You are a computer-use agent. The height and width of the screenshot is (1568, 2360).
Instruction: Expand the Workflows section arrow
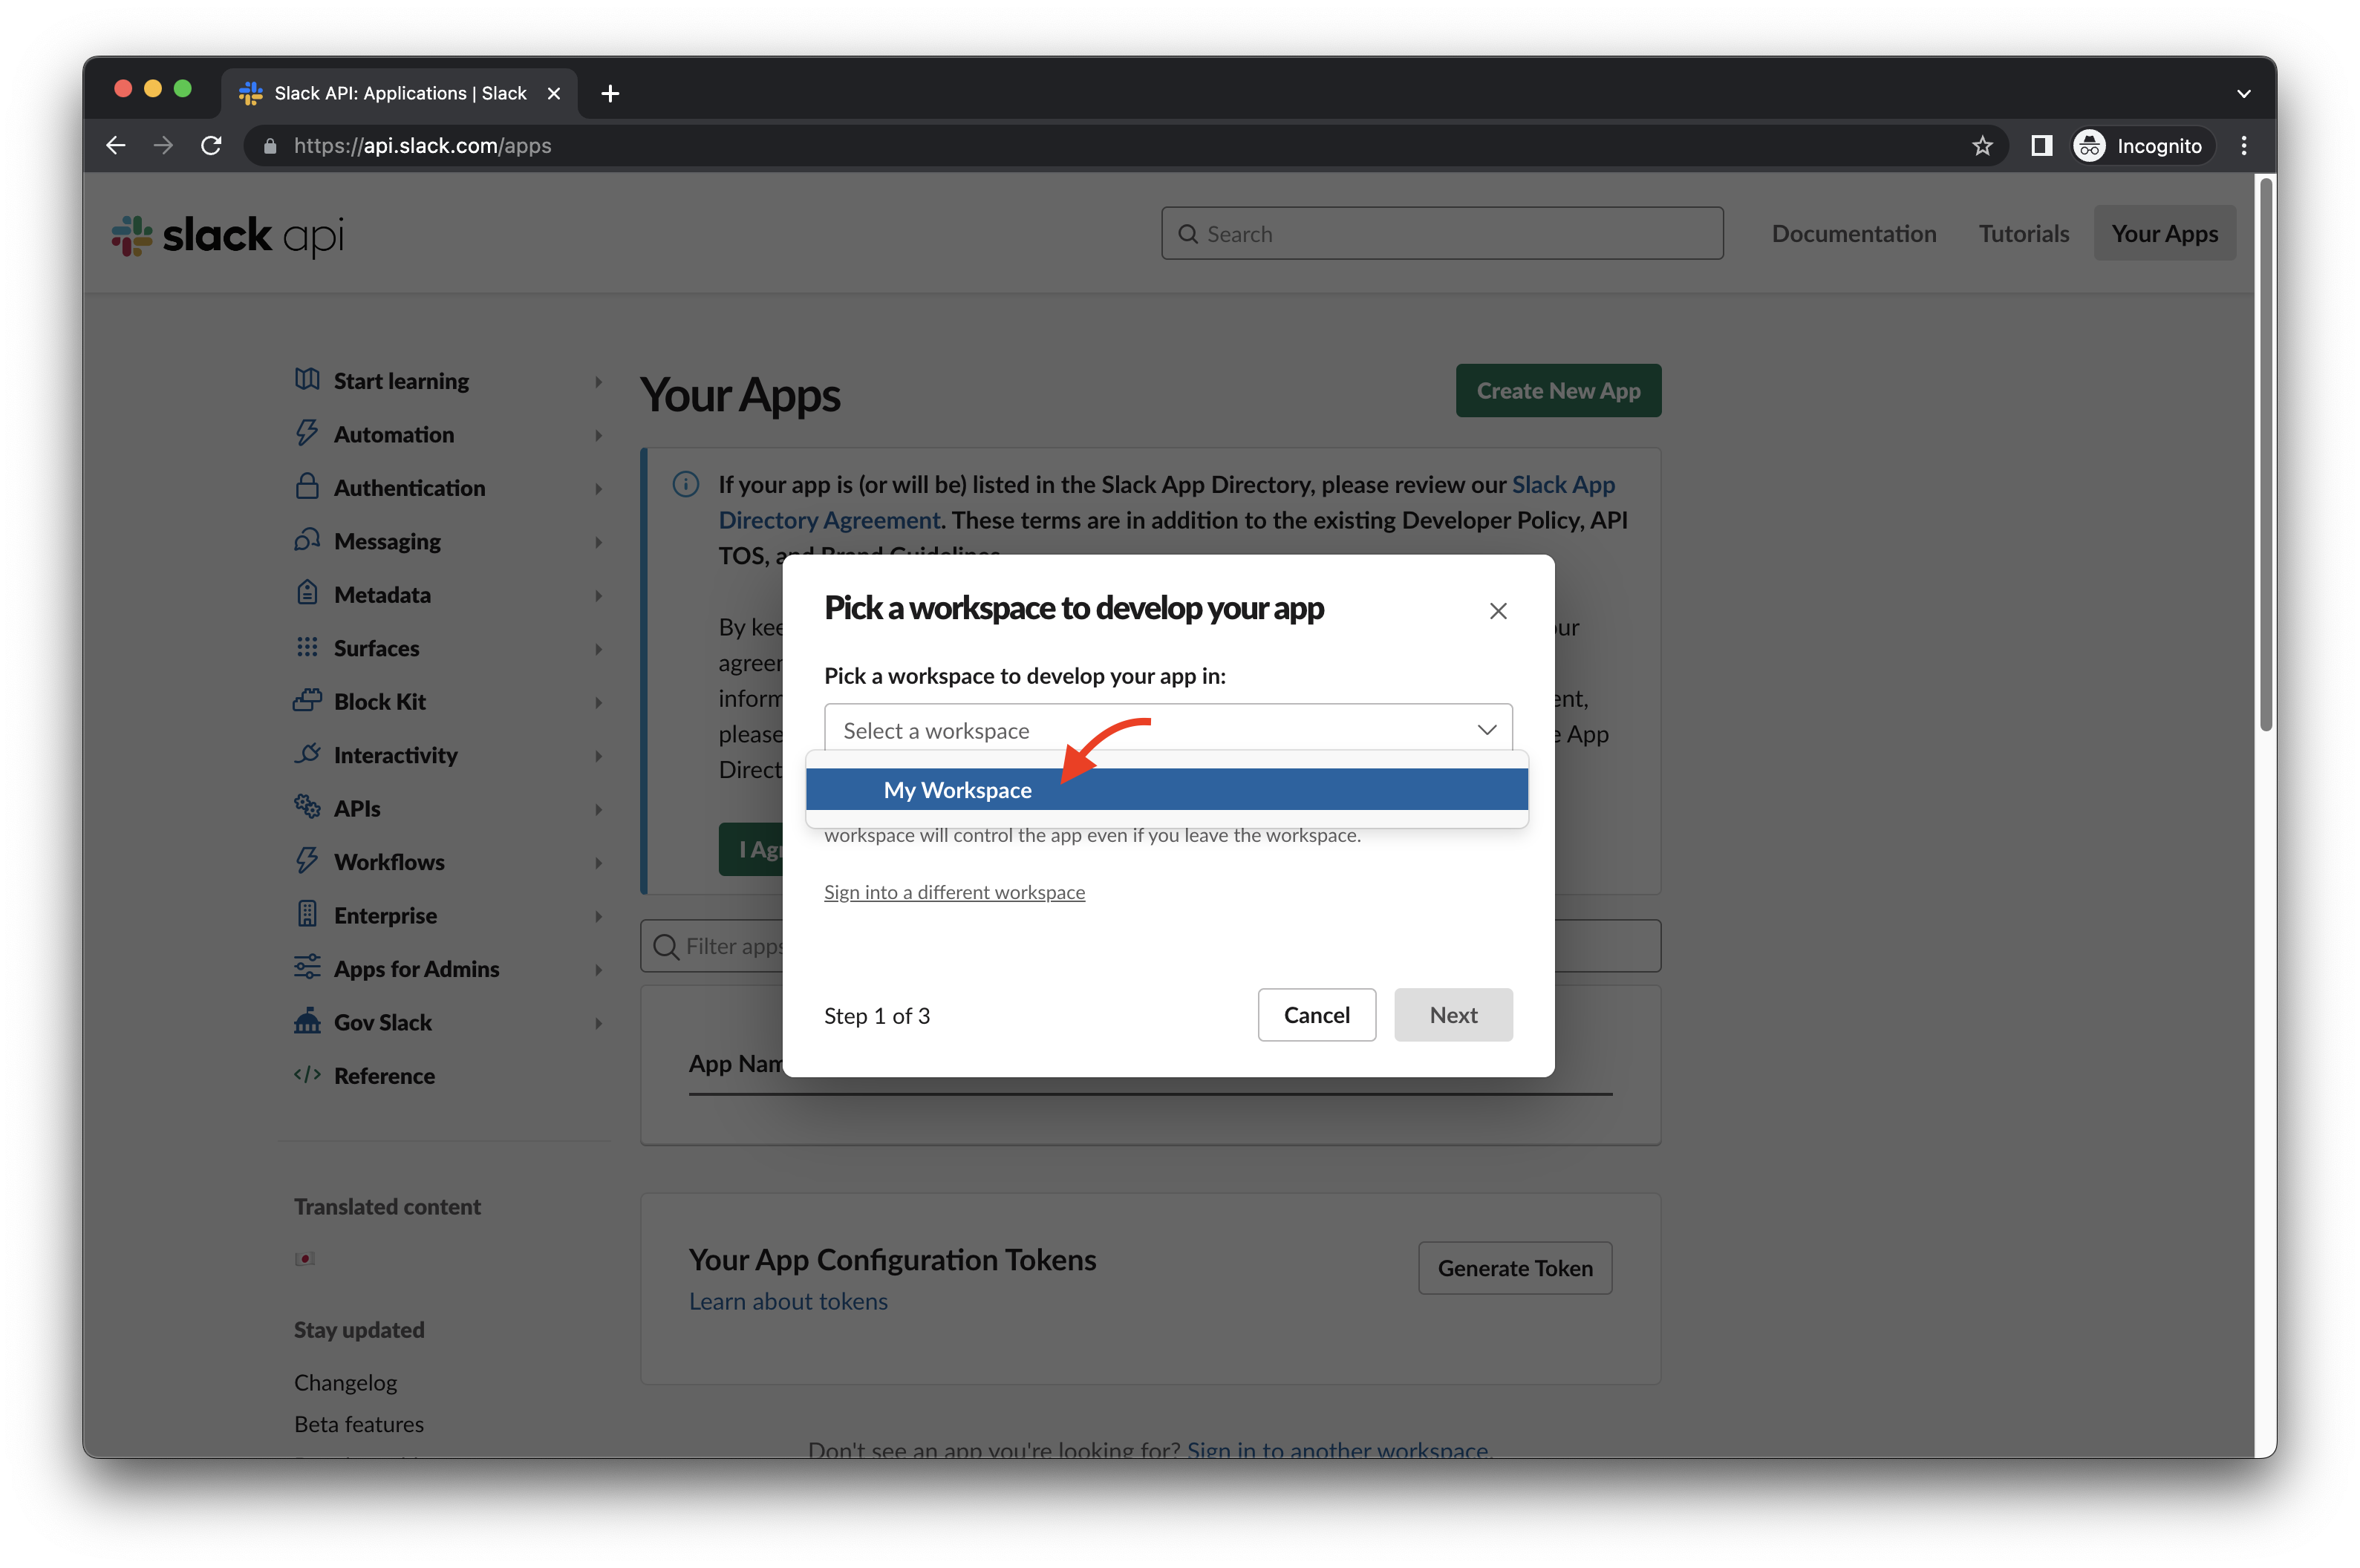(598, 863)
